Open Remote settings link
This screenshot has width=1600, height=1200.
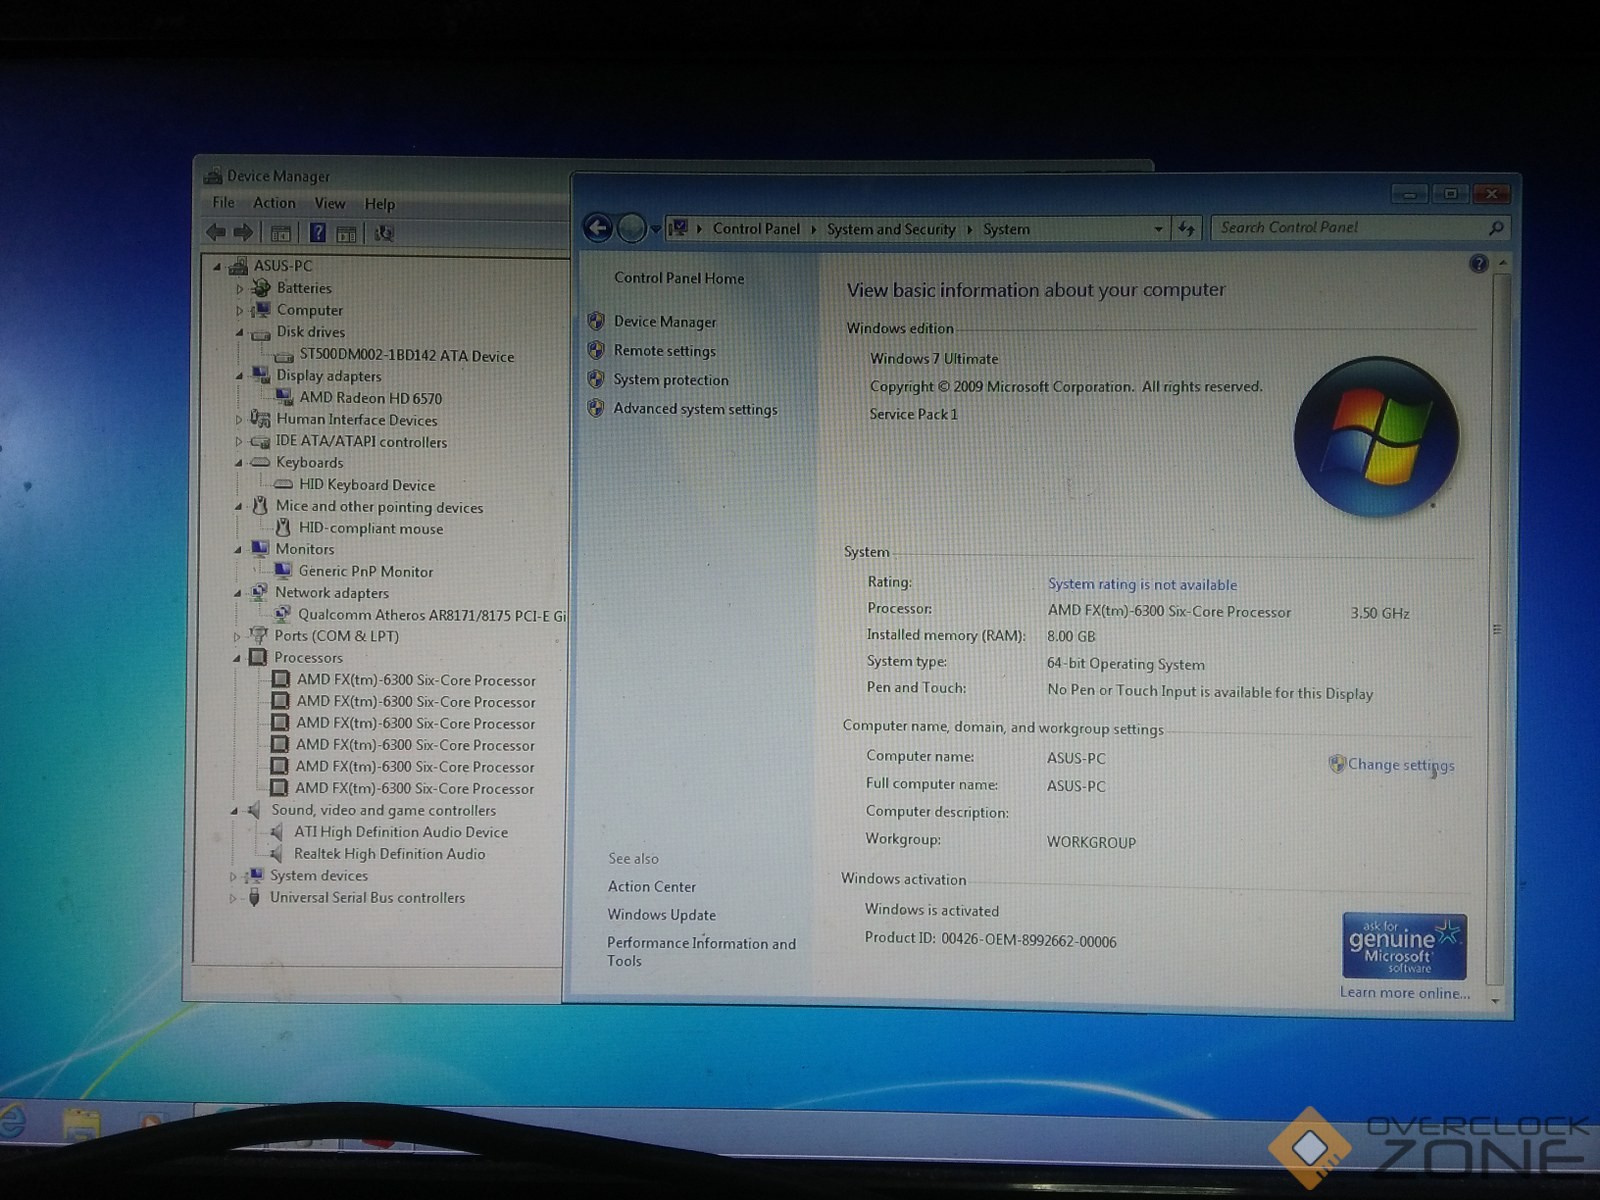point(664,351)
